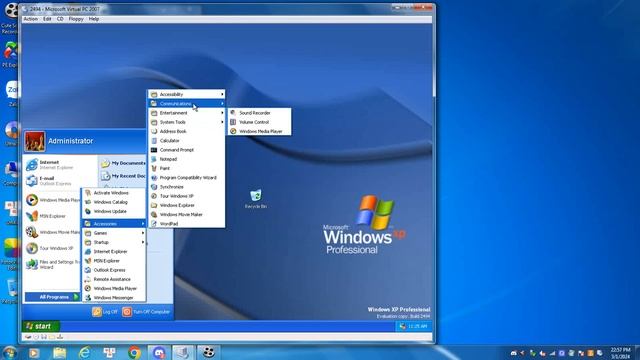Launch Windows Media Player in Entertainment submenu

tap(260, 131)
